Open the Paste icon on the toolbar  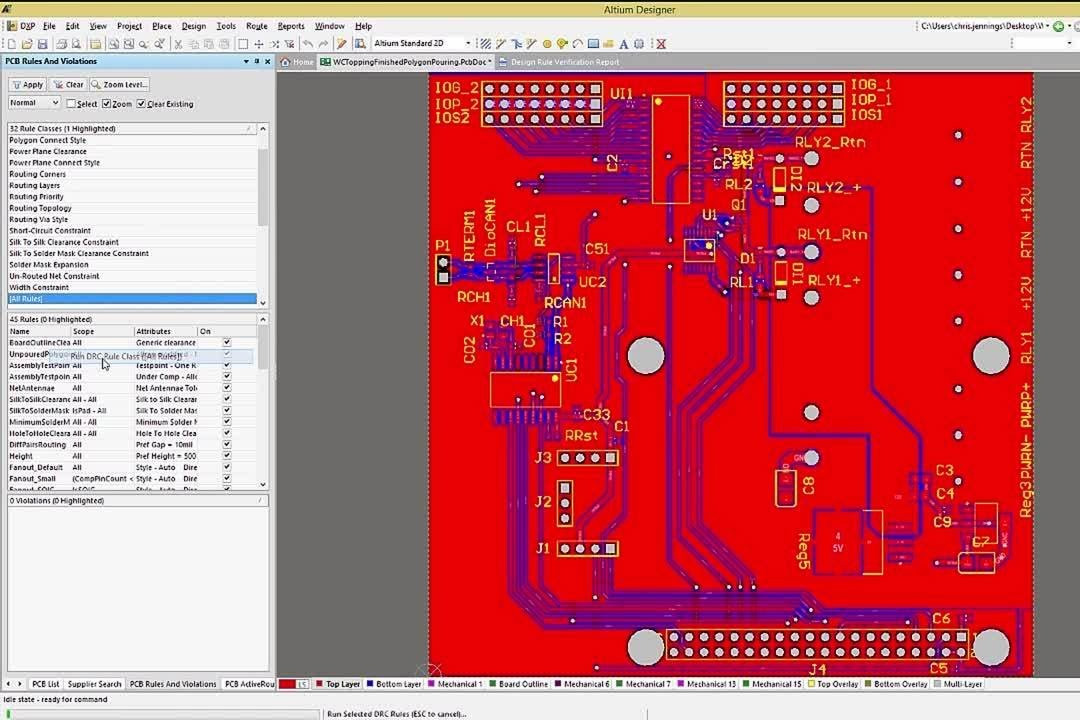tap(207, 43)
